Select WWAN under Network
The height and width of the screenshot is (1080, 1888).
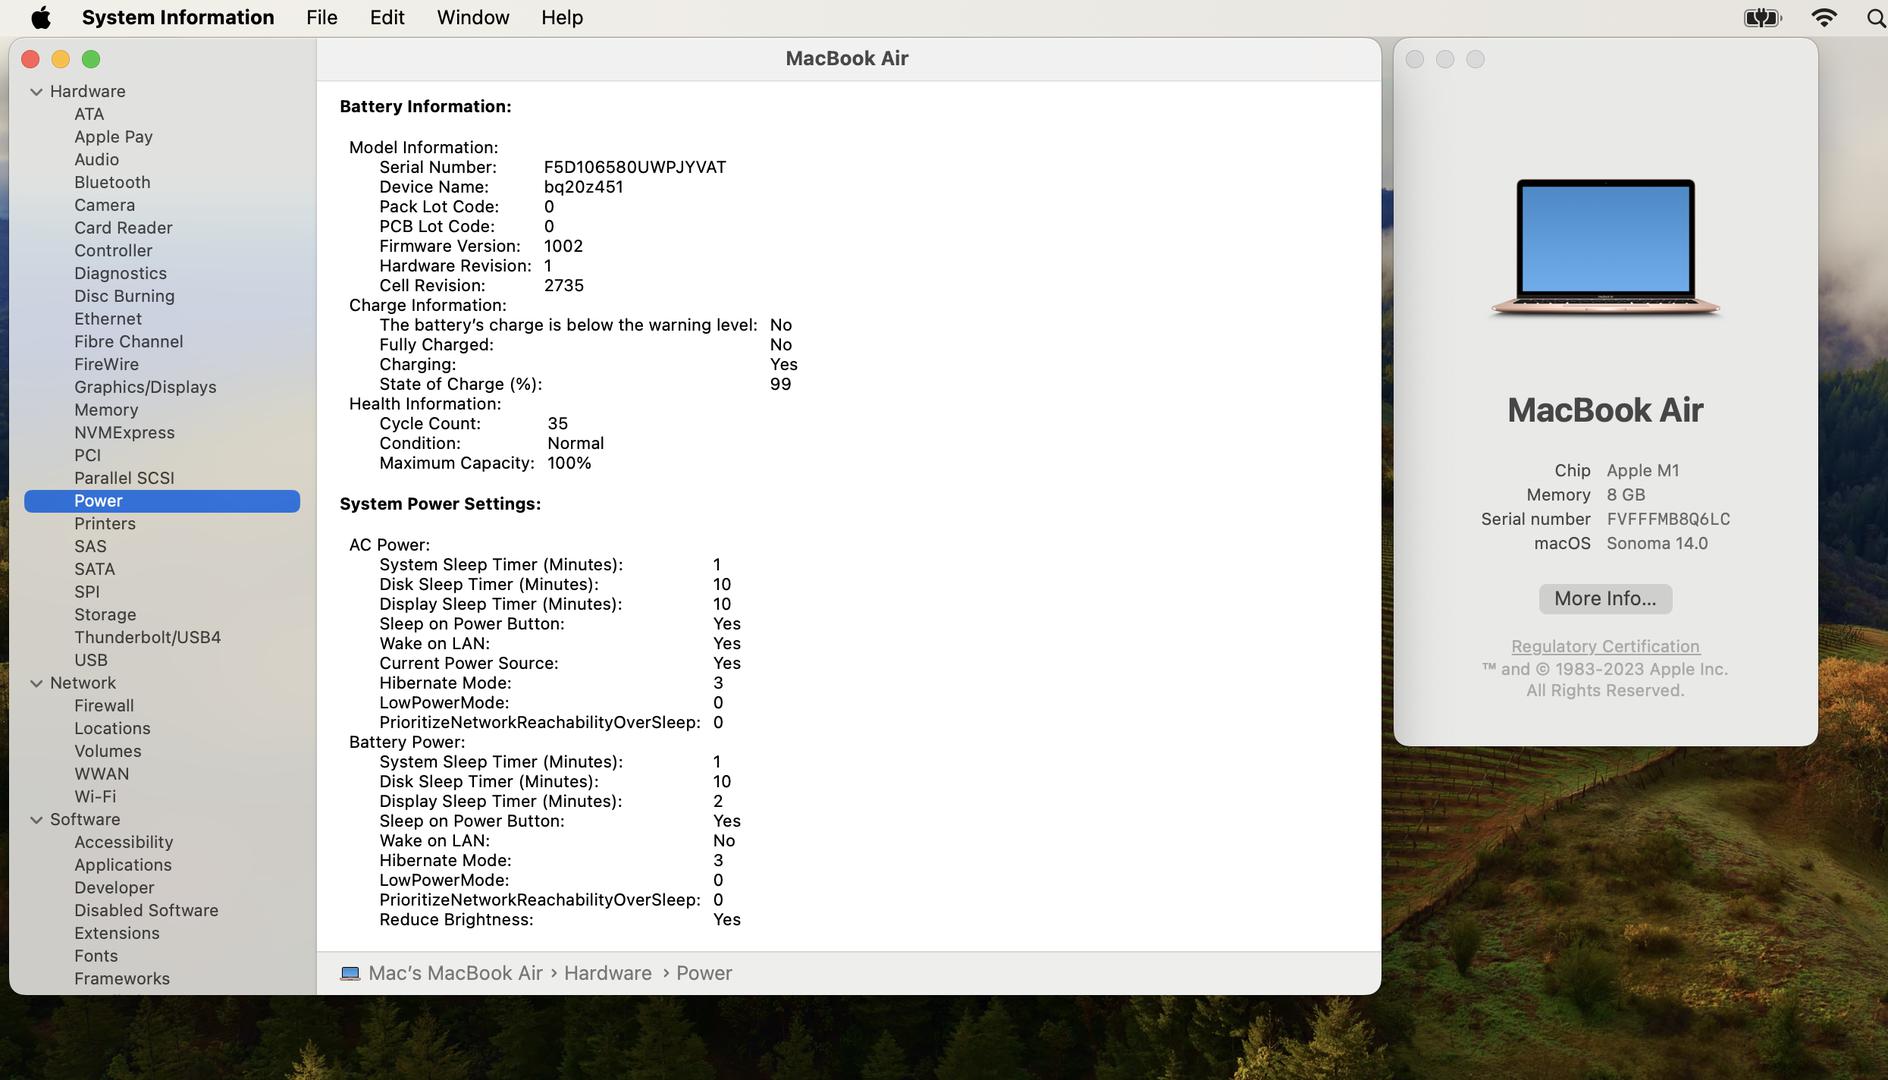pyautogui.click(x=101, y=774)
